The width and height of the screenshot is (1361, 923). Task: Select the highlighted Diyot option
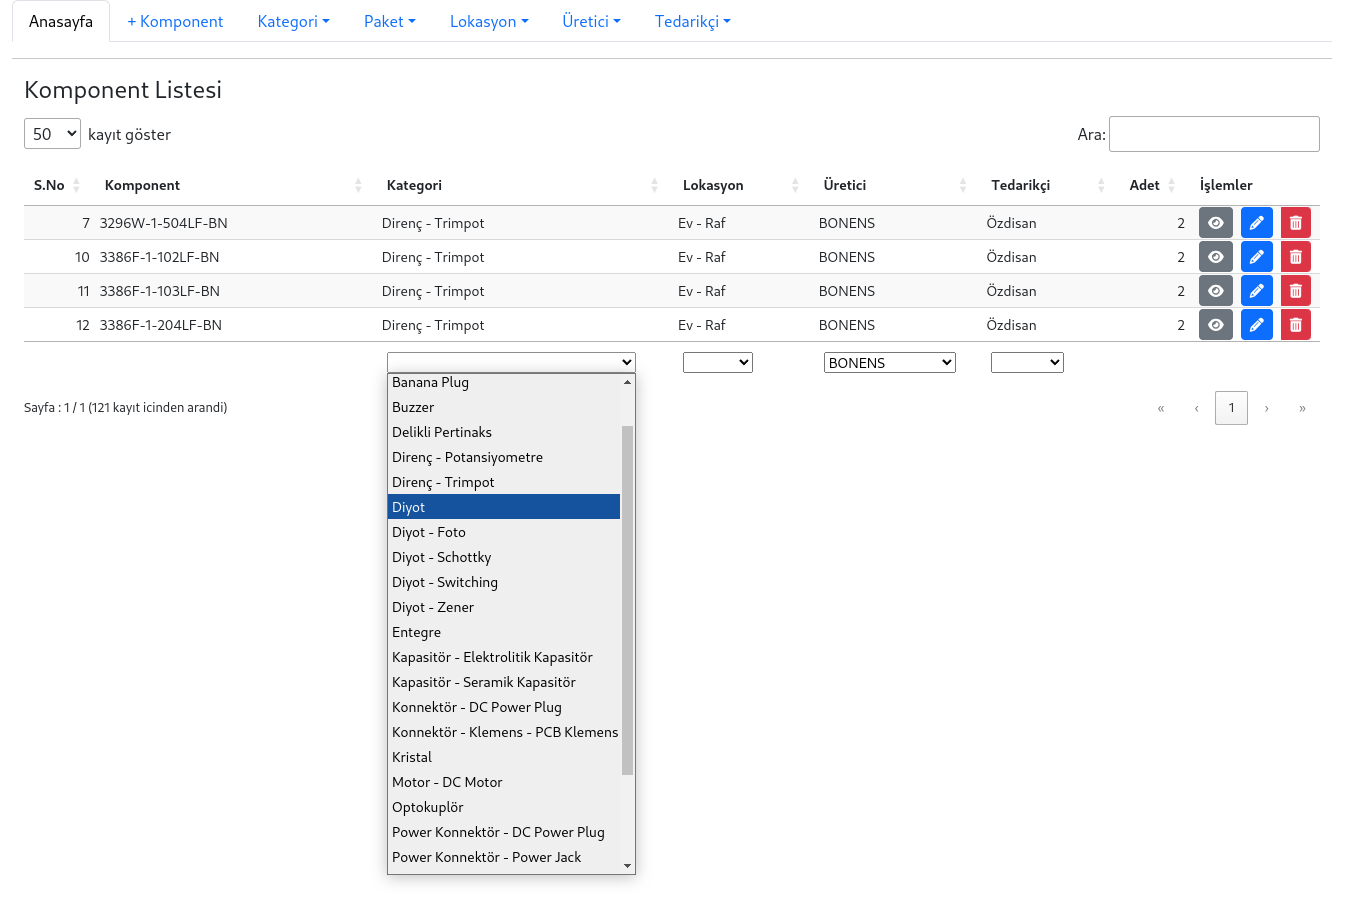(504, 507)
